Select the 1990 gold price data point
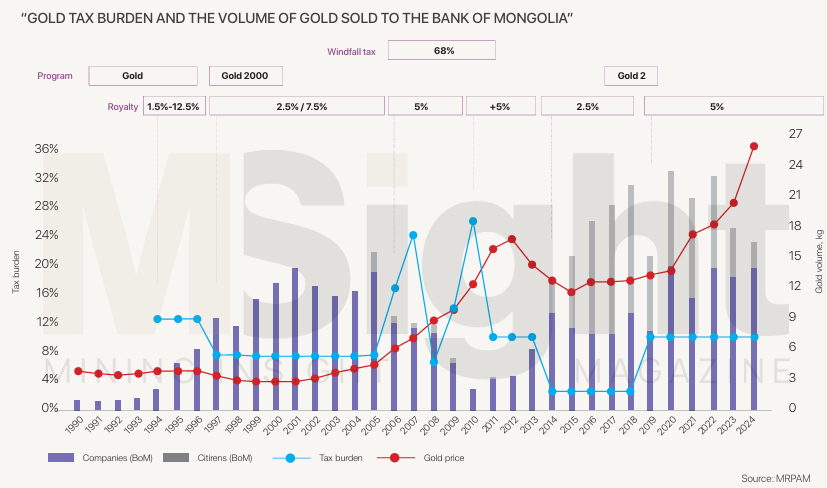Image resolution: width=827 pixels, height=488 pixels. click(x=78, y=371)
